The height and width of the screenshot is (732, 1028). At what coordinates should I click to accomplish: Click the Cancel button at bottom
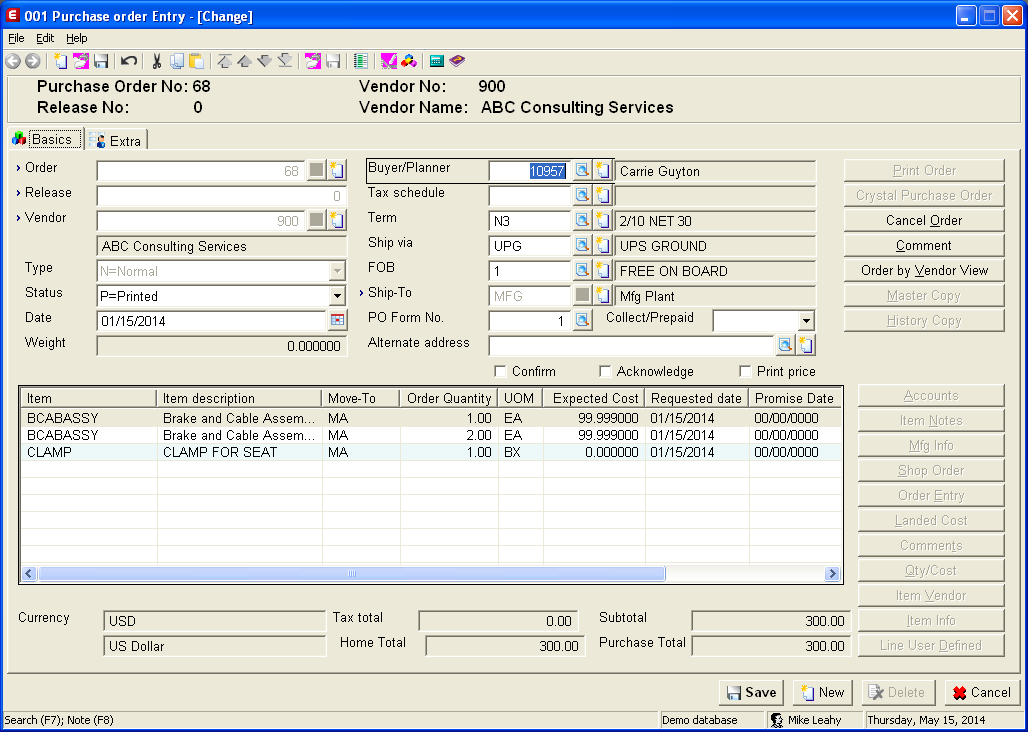point(982,693)
